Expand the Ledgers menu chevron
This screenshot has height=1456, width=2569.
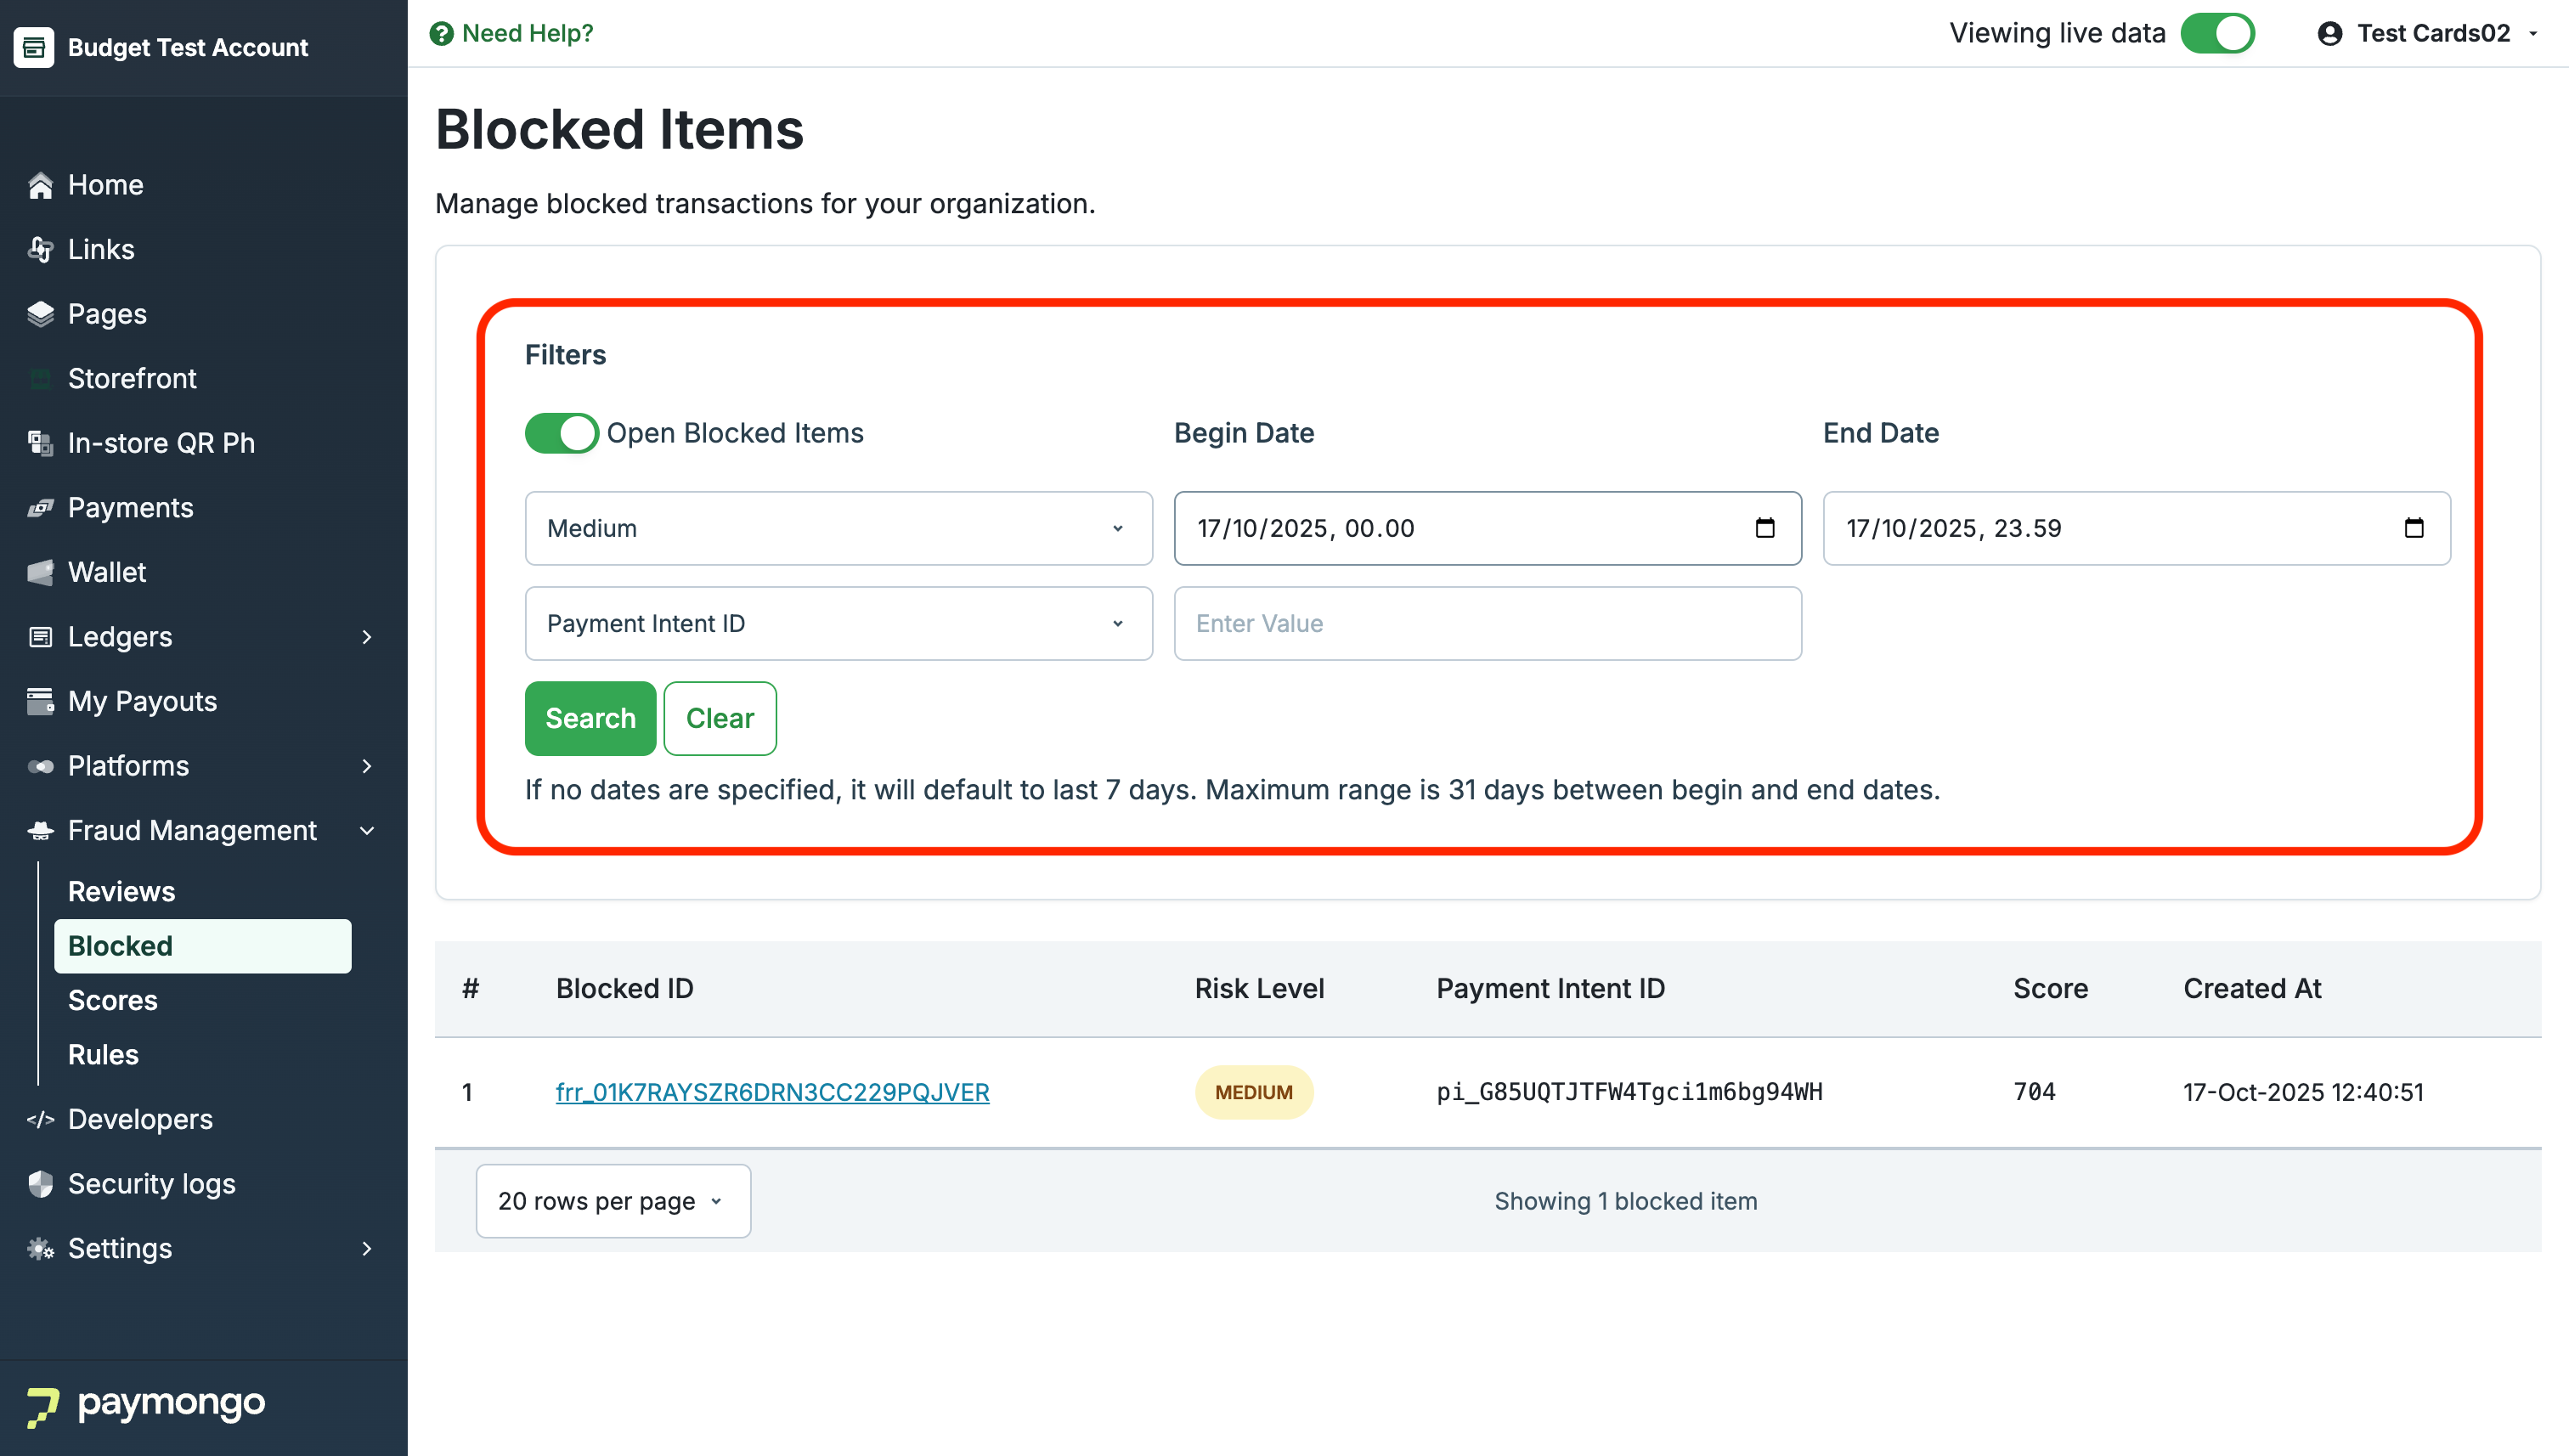coord(367,637)
